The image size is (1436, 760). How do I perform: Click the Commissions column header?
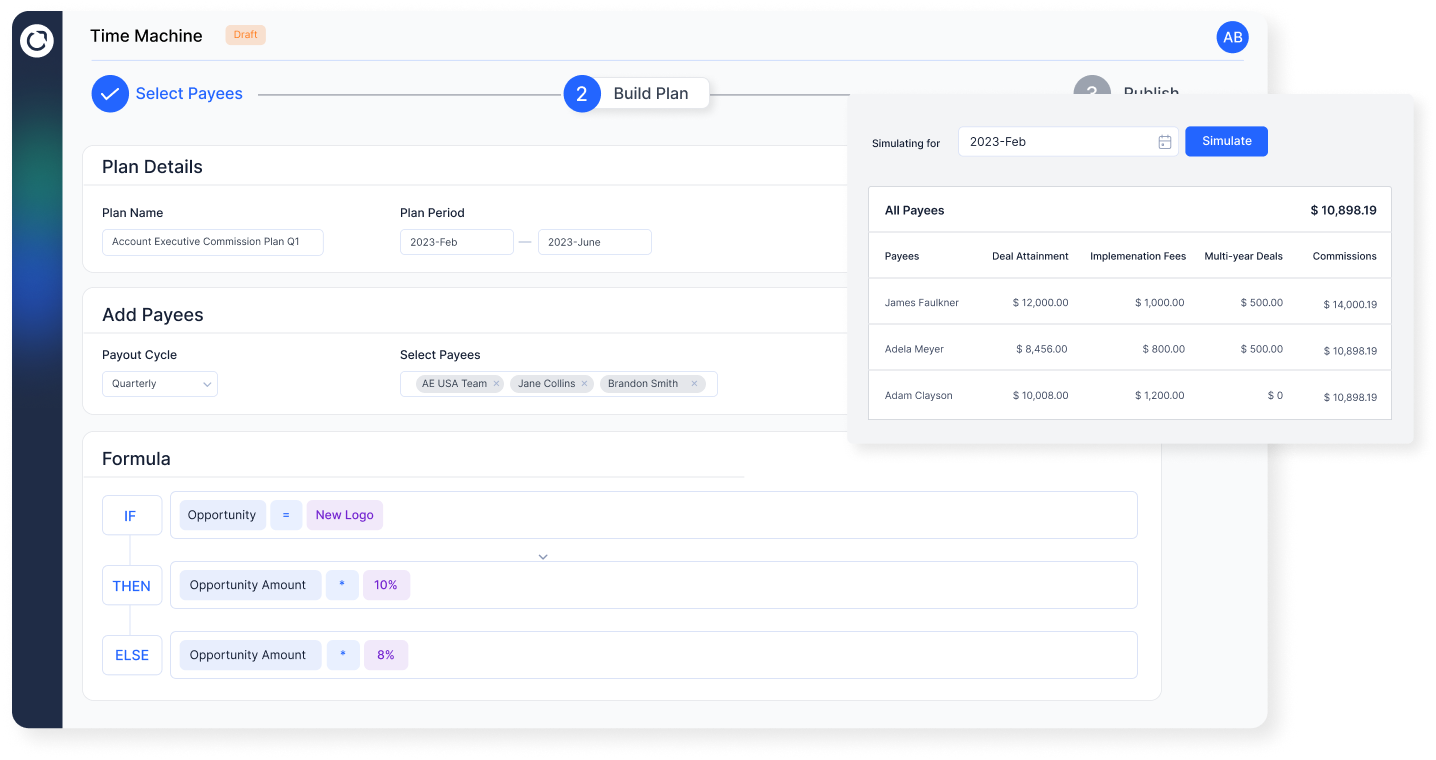coord(1345,257)
